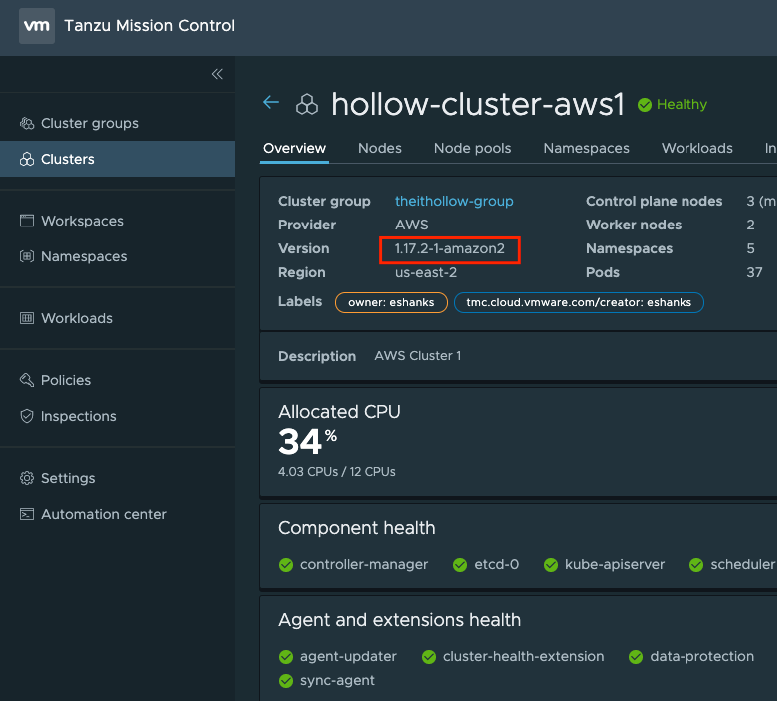Click the Healthy status indicator
Image resolution: width=777 pixels, height=701 pixels.
672,104
